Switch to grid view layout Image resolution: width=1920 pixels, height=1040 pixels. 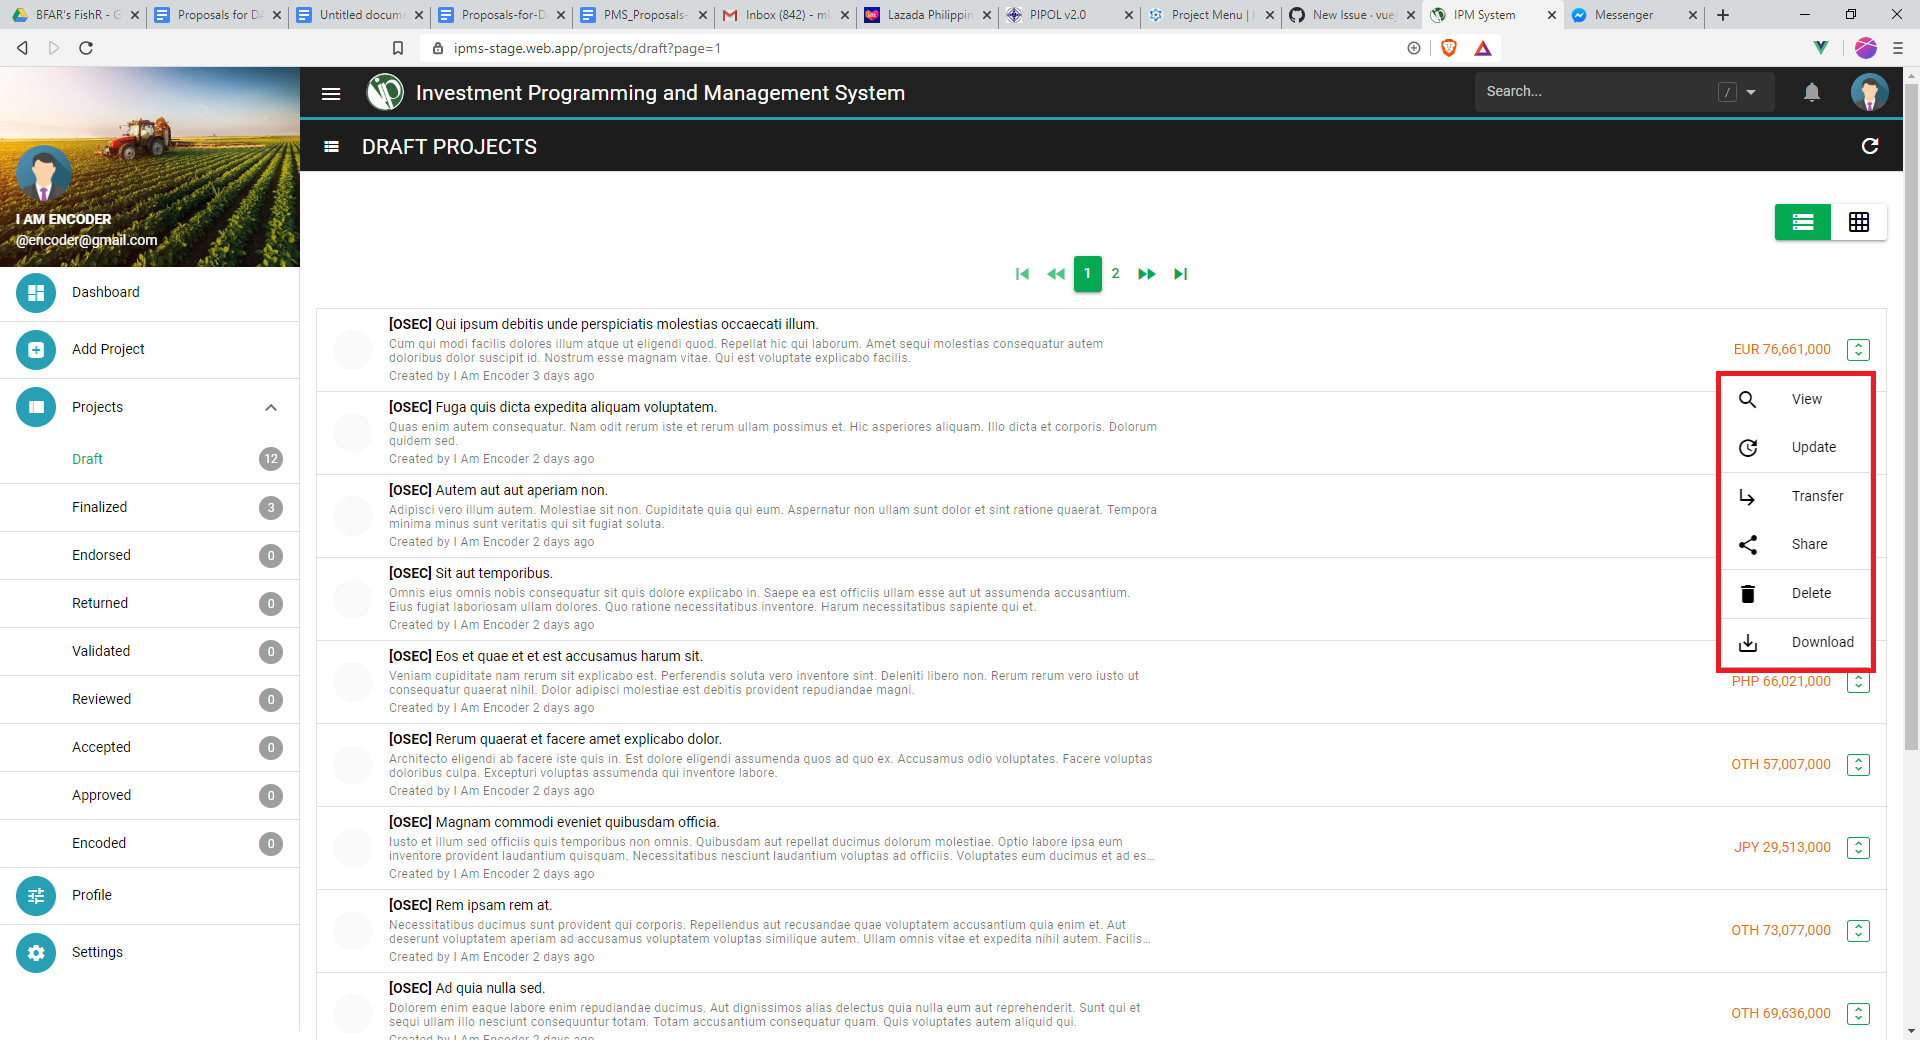pyautogui.click(x=1858, y=222)
